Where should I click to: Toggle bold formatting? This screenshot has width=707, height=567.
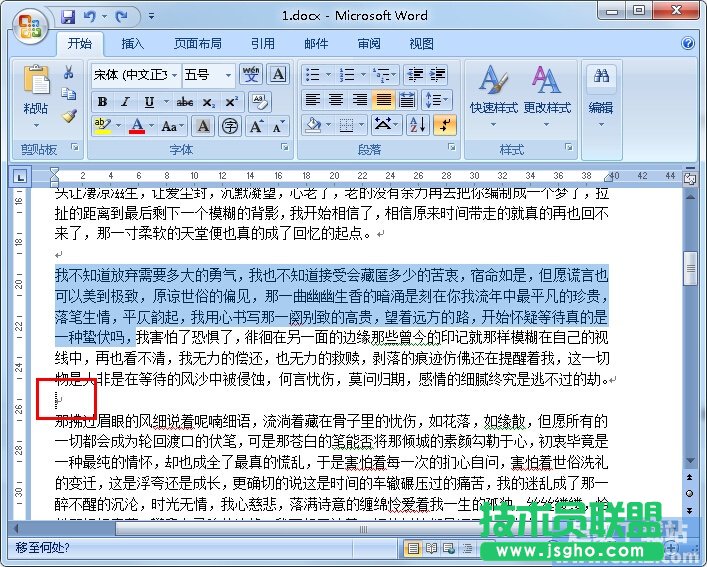[x=102, y=101]
